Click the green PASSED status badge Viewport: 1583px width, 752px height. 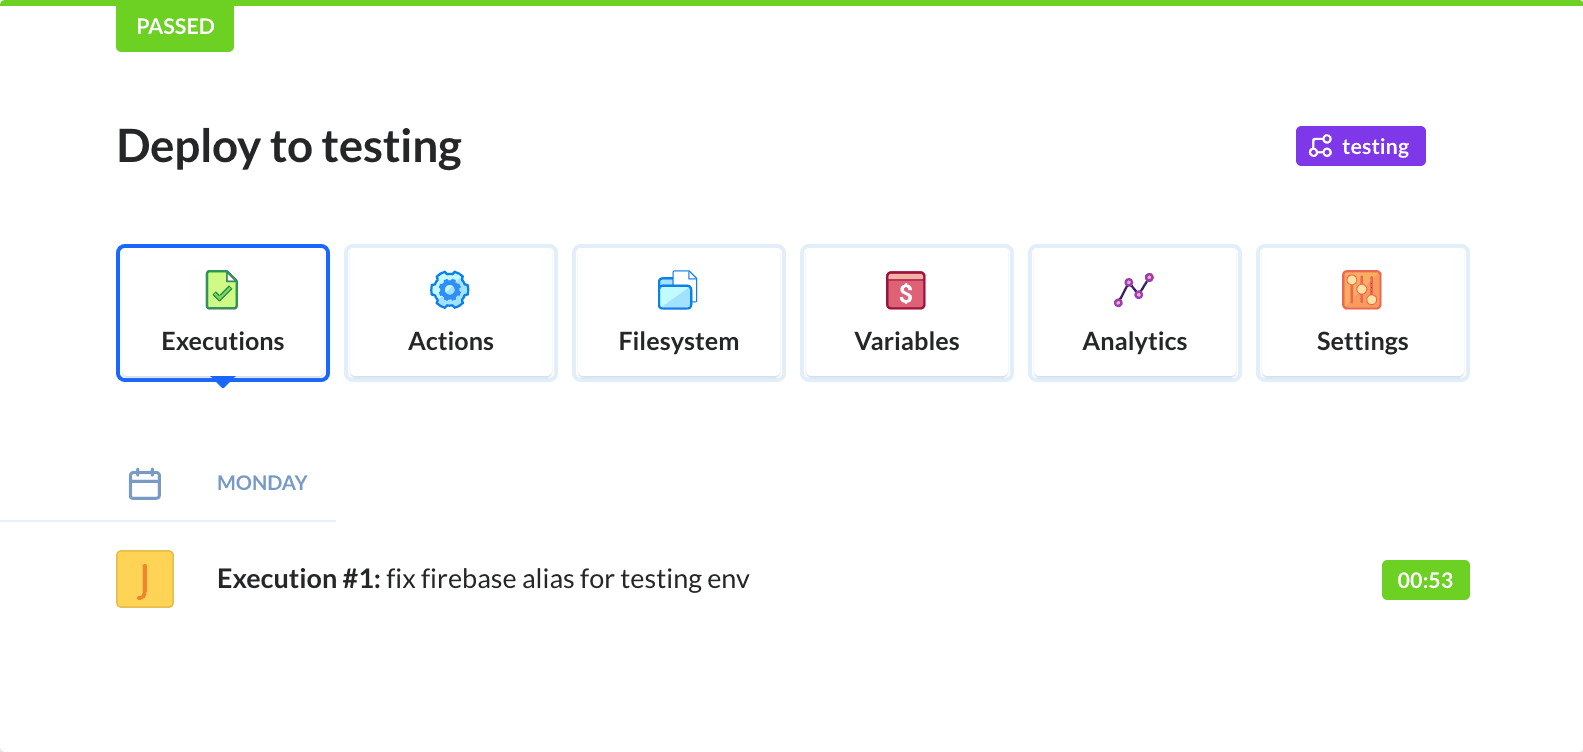(175, 27)
